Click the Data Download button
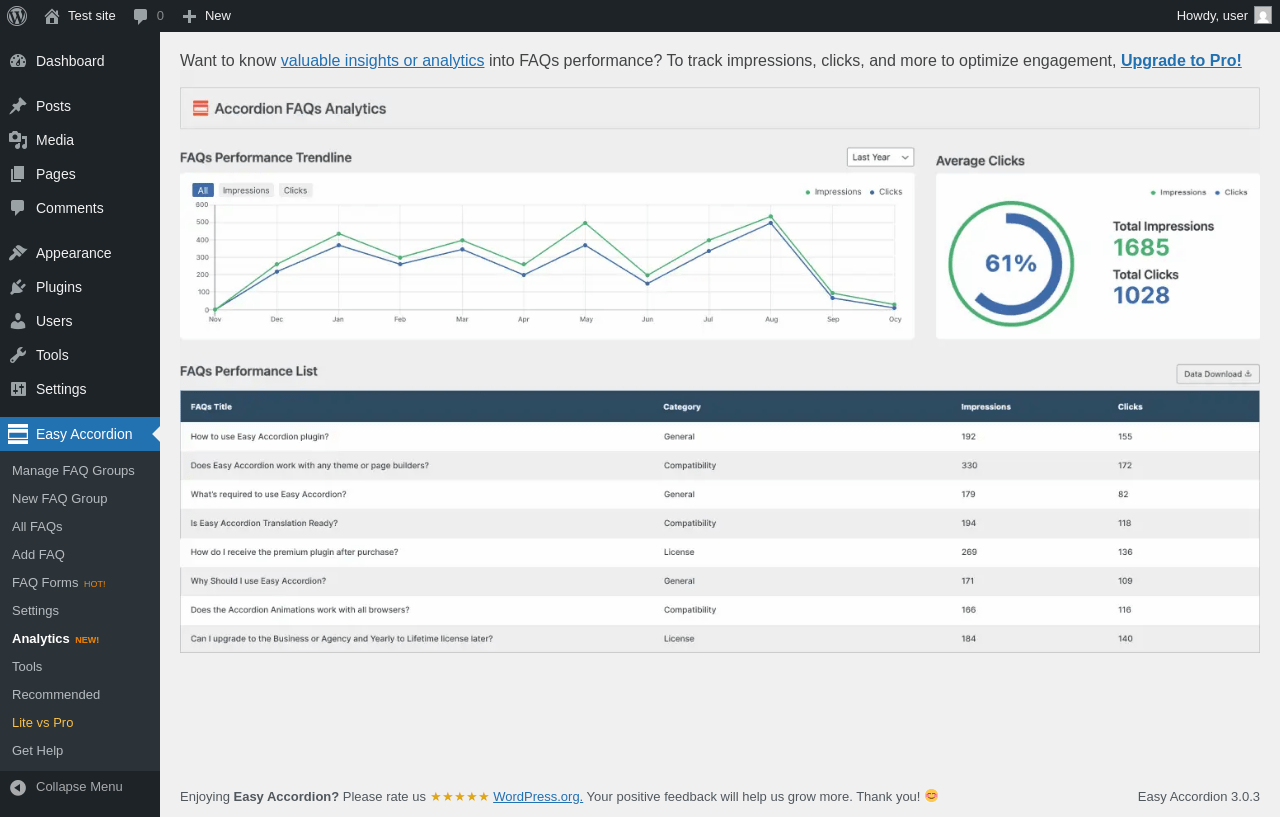 pos(1217,374)
